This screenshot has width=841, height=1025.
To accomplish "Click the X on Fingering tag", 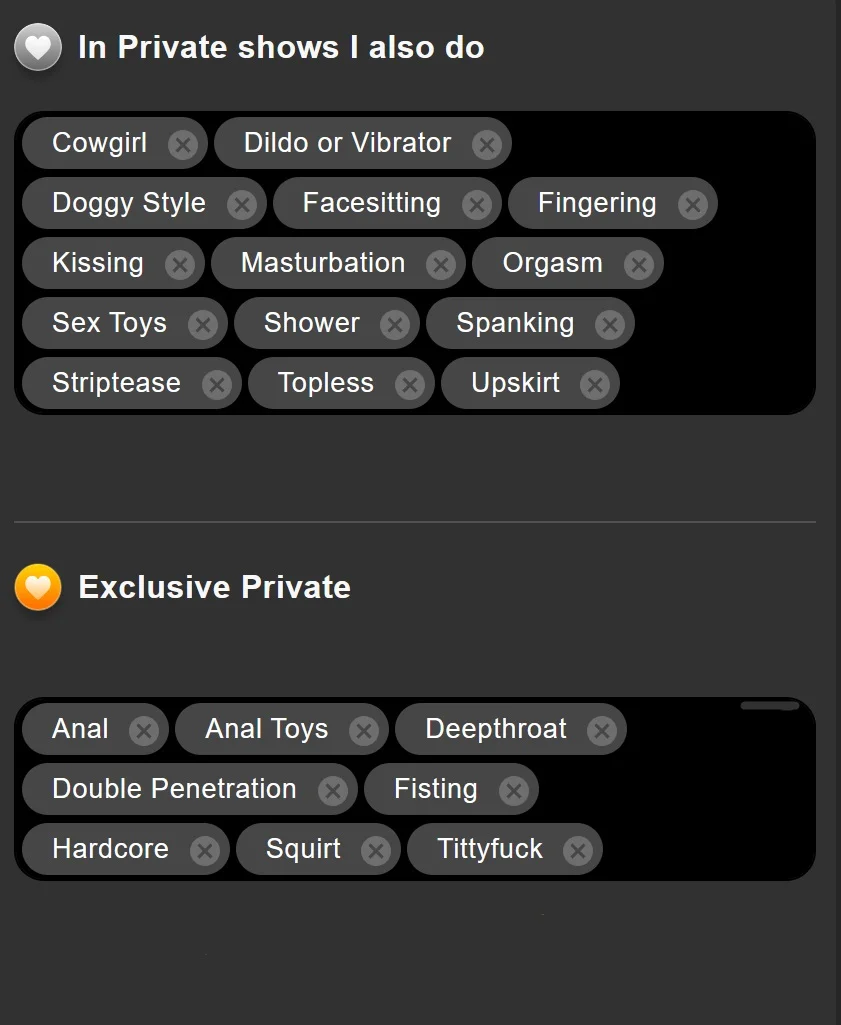I will [x=692, y=205].
